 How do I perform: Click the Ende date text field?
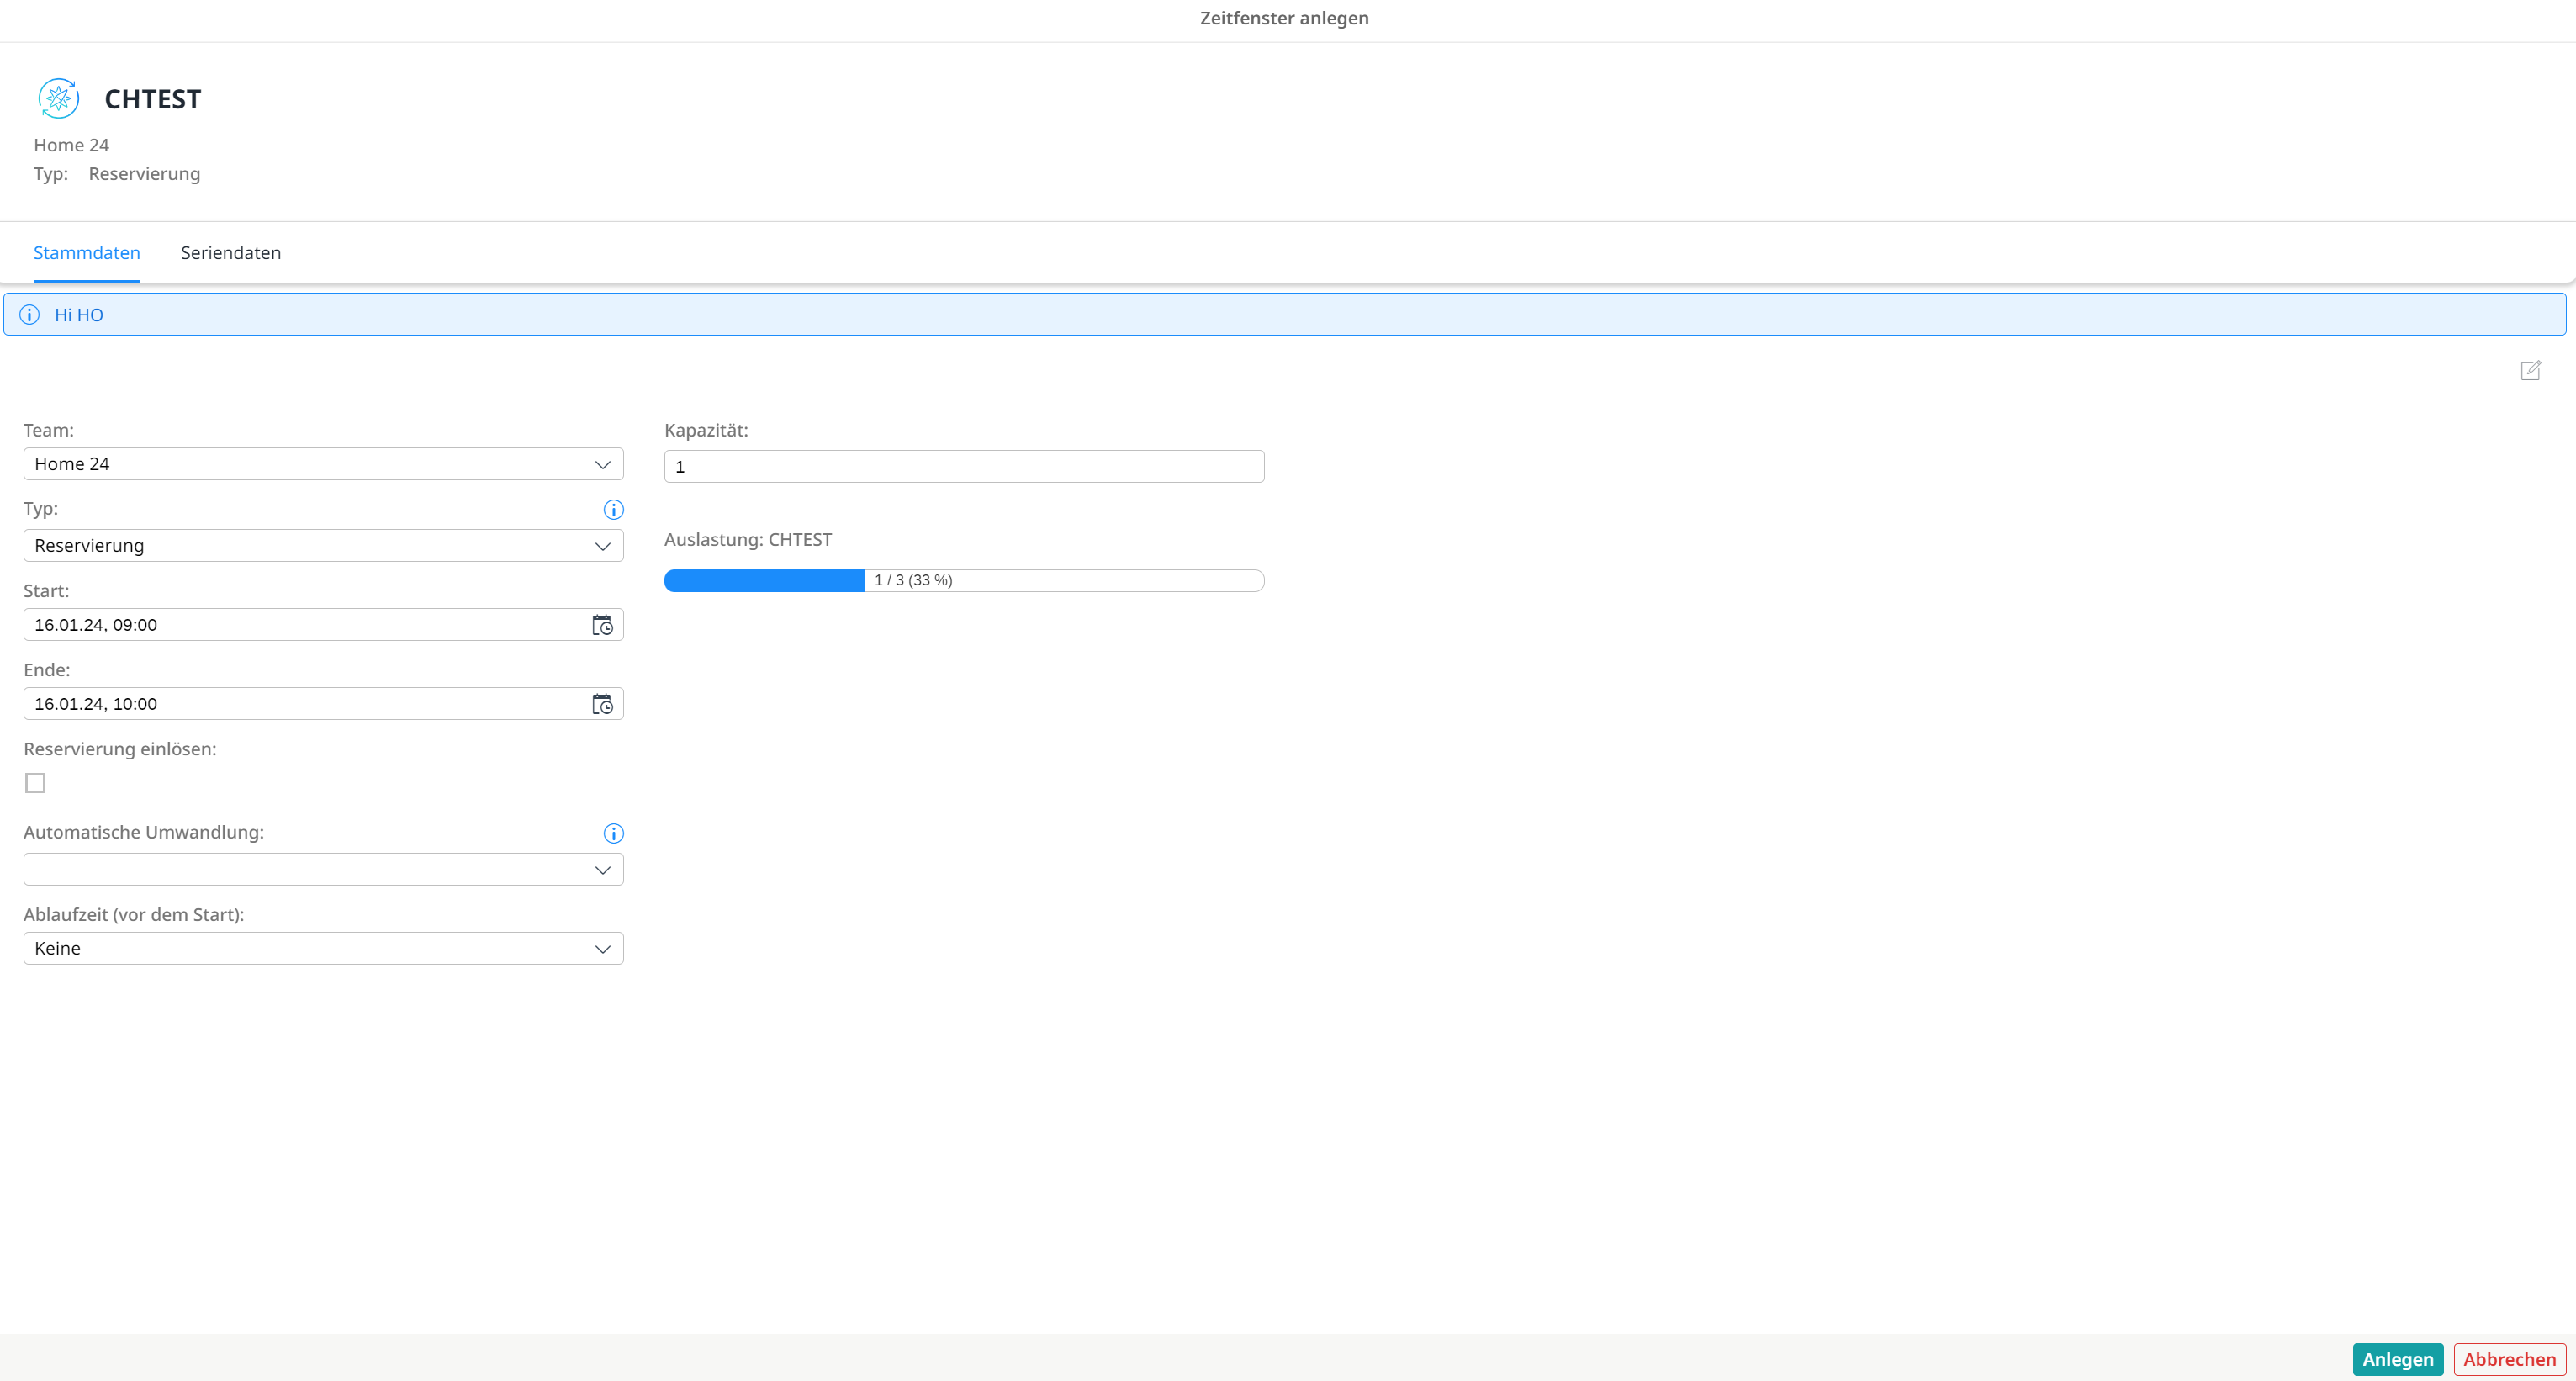click(x=300, y=704)
